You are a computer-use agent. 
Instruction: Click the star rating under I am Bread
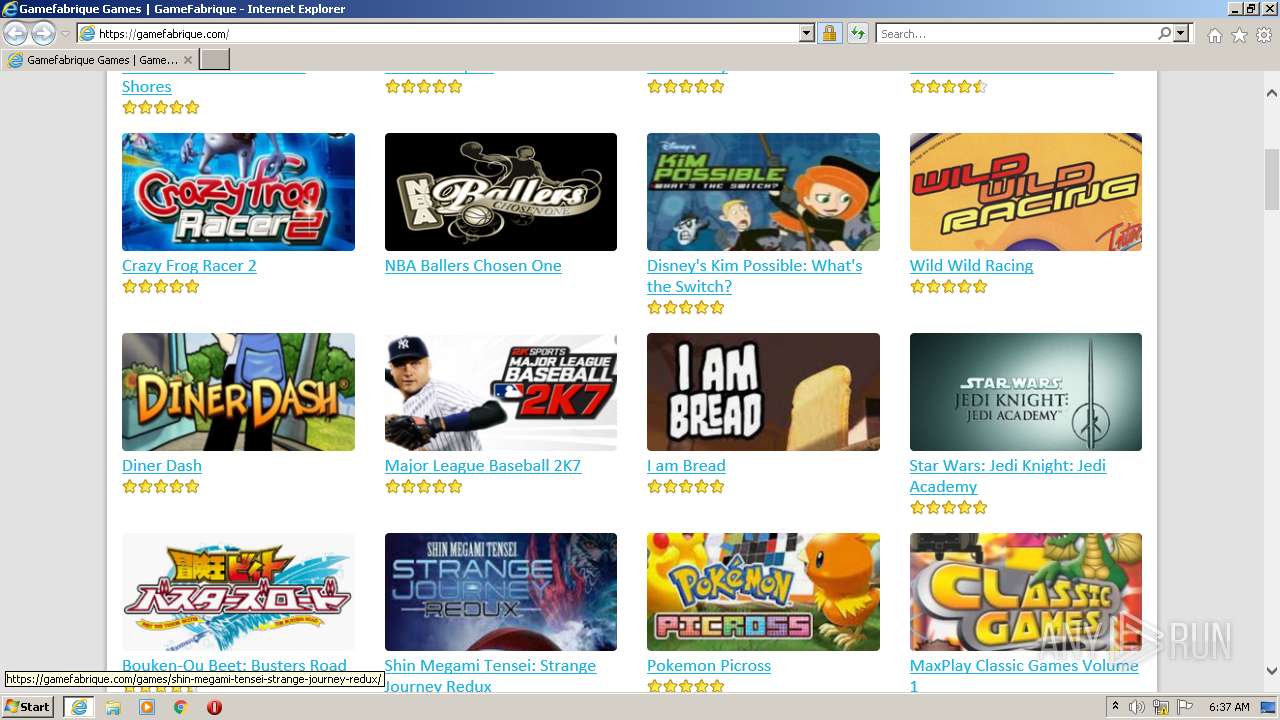coord(686,486)
